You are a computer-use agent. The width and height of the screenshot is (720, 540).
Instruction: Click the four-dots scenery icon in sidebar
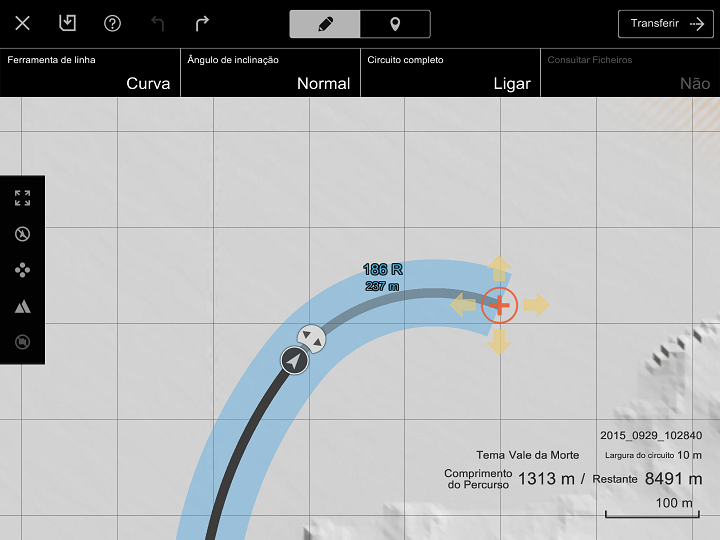pyautogui.click(x=22, y=270)
